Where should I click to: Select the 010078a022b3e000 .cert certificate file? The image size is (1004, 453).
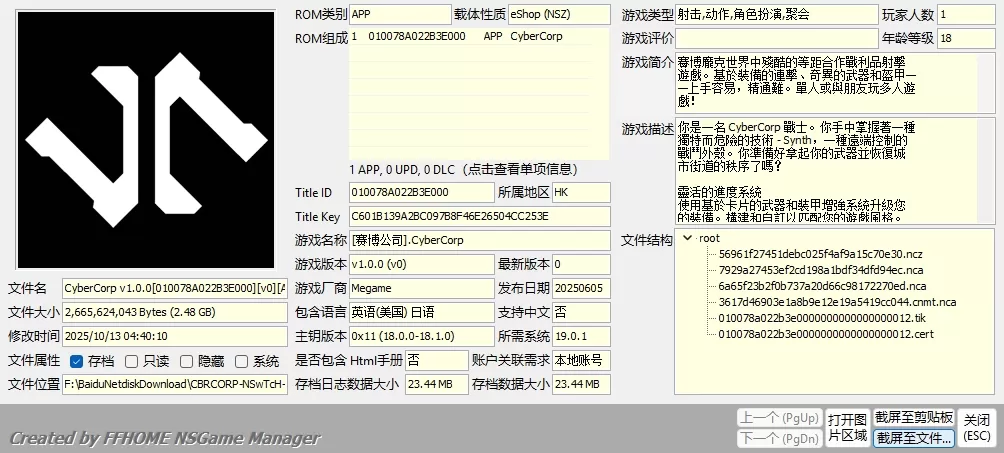(825, 334)
